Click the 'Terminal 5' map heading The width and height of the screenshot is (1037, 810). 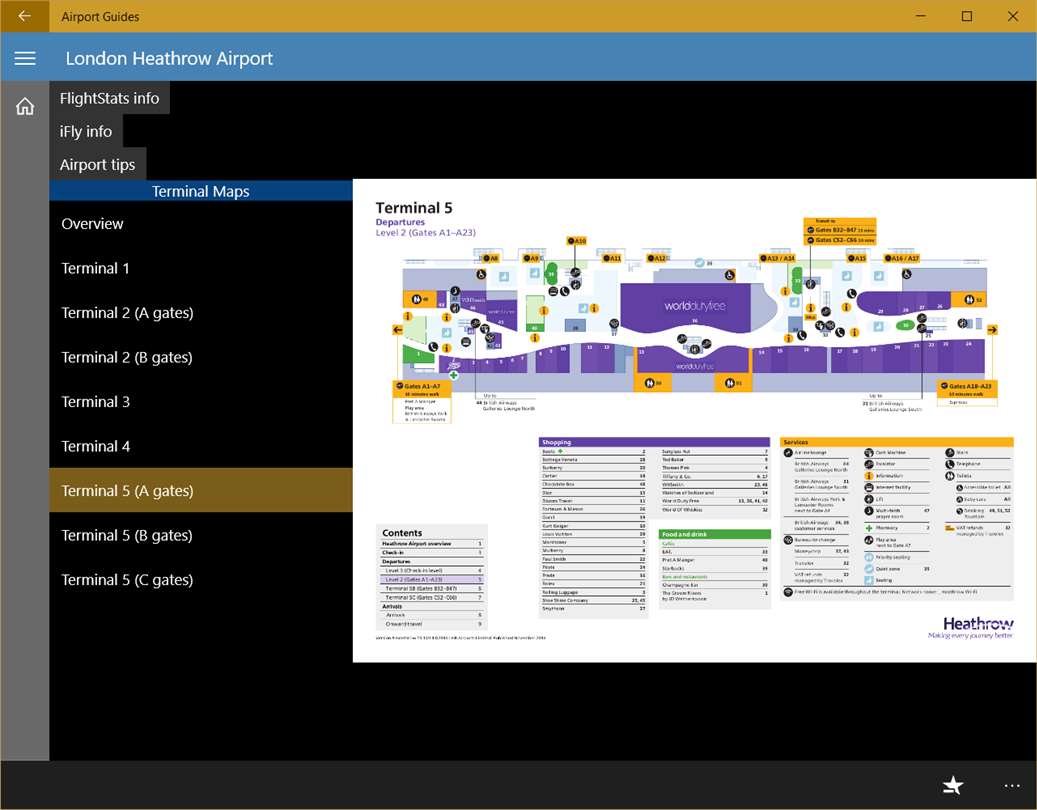click(x=414, y=208)
